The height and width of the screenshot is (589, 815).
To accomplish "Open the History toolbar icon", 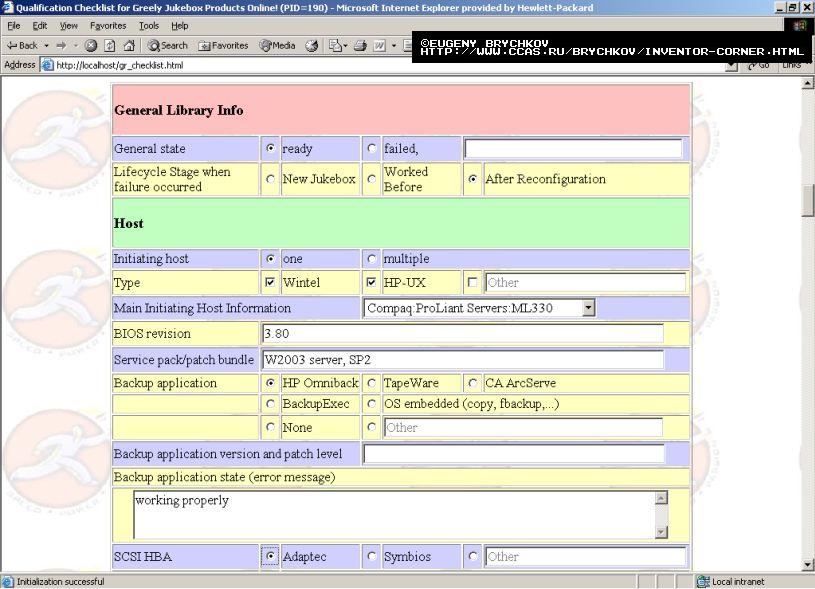I will [311, 46].
